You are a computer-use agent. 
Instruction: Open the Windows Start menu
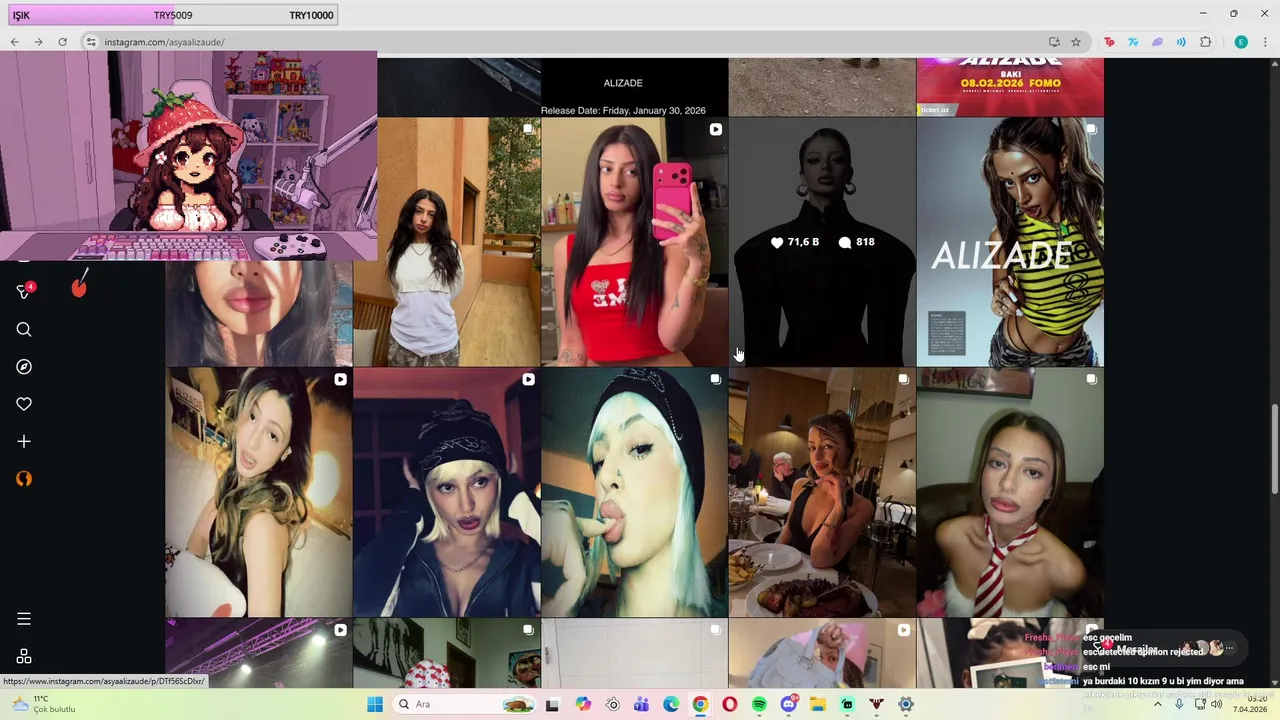375,704
